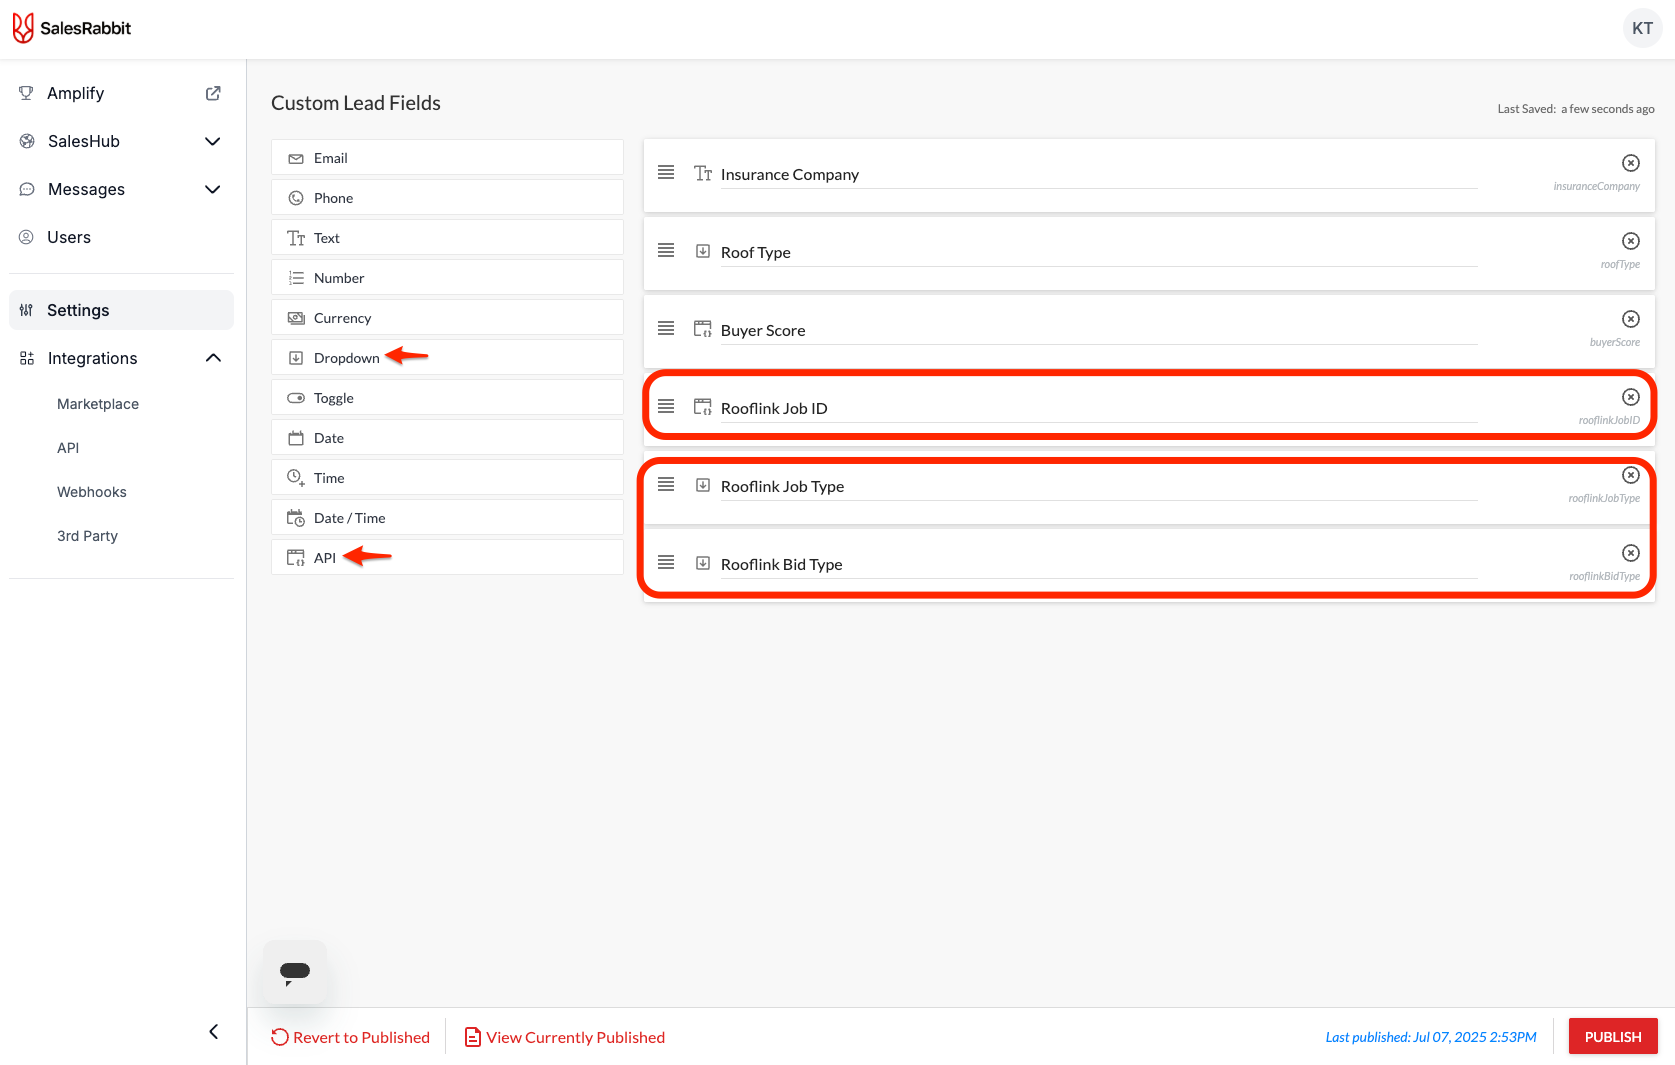Click the SalesRabbit logo
The height and width of the screenshot is (1065, 1675).
71,27
